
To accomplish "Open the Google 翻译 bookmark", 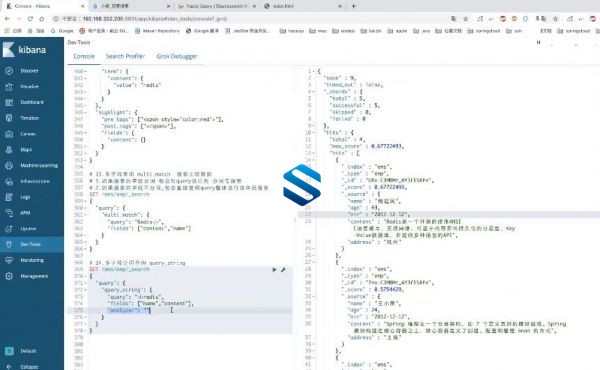I will click(202, 31).
